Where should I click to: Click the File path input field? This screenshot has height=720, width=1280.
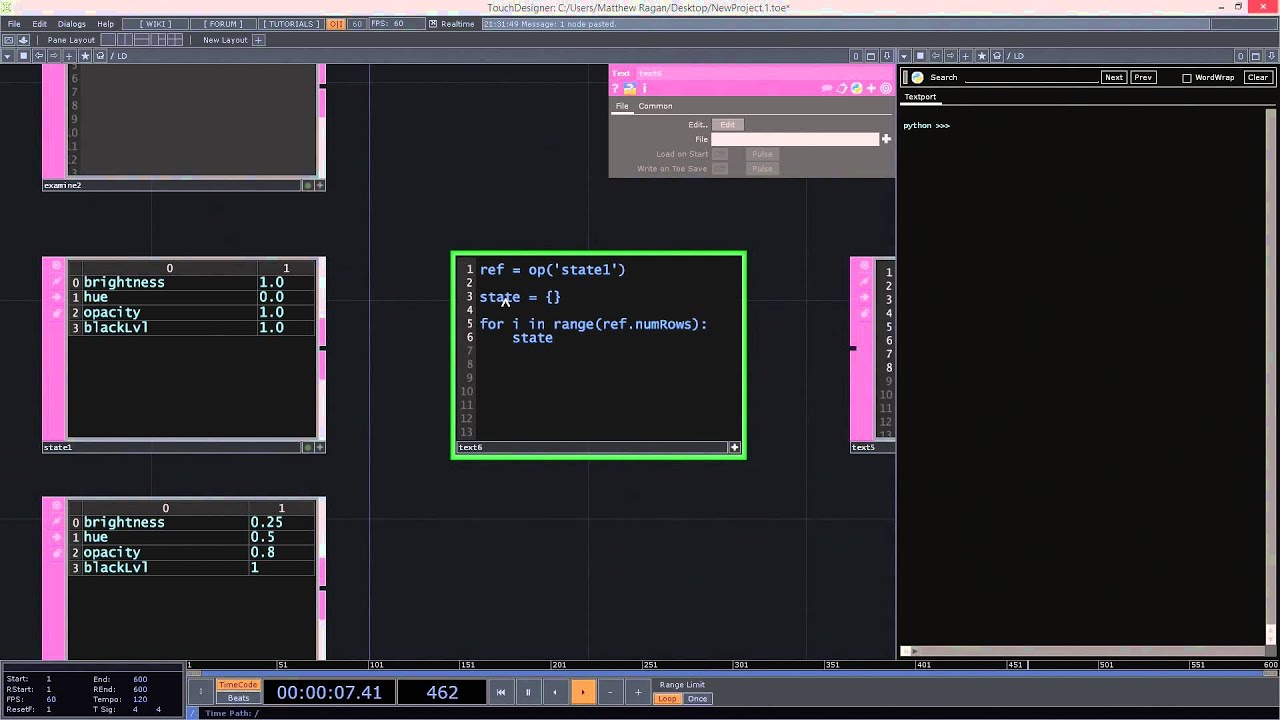[795, 139]
